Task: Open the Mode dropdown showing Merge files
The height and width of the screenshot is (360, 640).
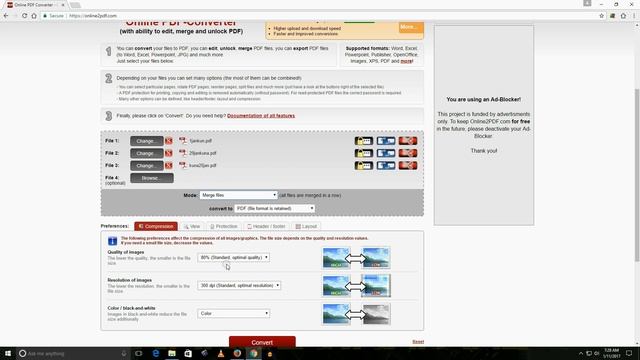Action: tap(238, 195)
